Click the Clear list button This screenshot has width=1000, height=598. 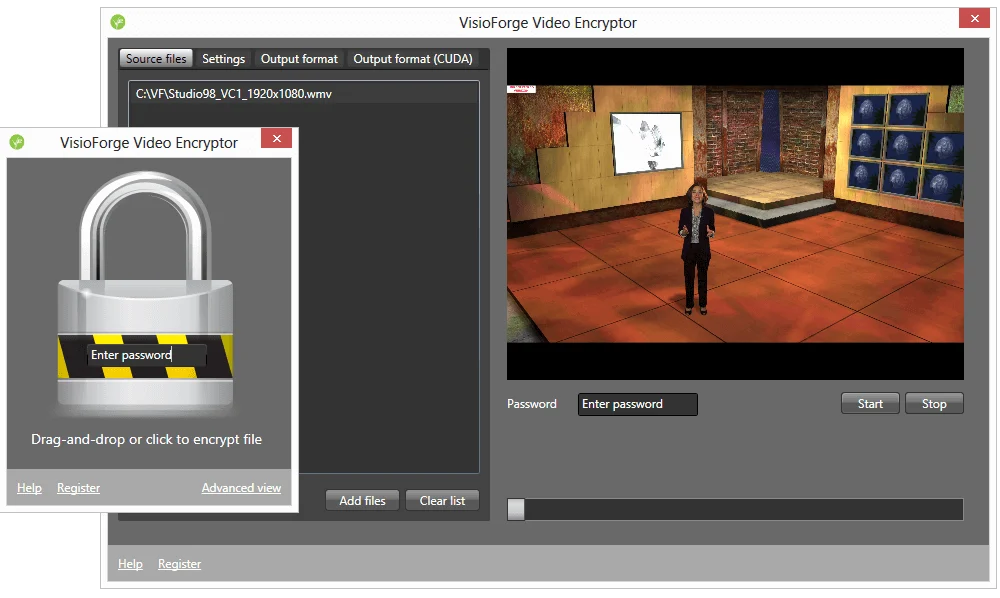[442, 500]
